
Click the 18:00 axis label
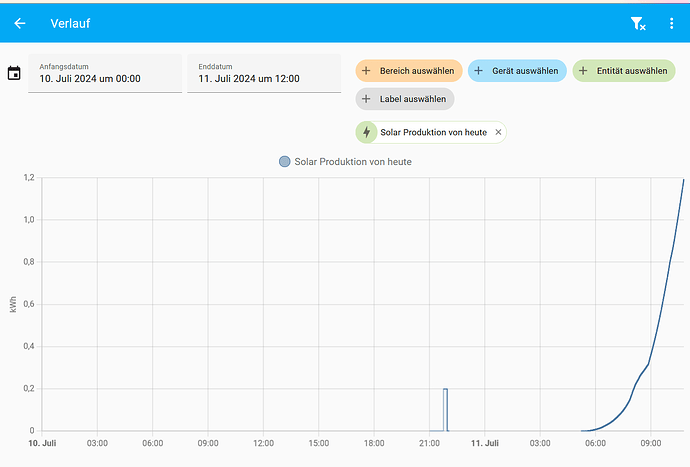point(374,443)
